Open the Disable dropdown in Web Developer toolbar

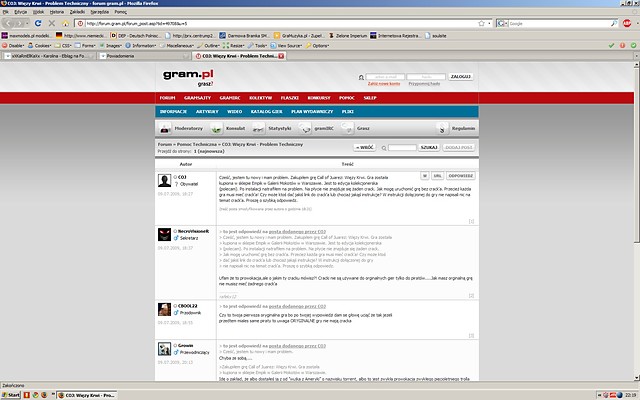(13, 46)
